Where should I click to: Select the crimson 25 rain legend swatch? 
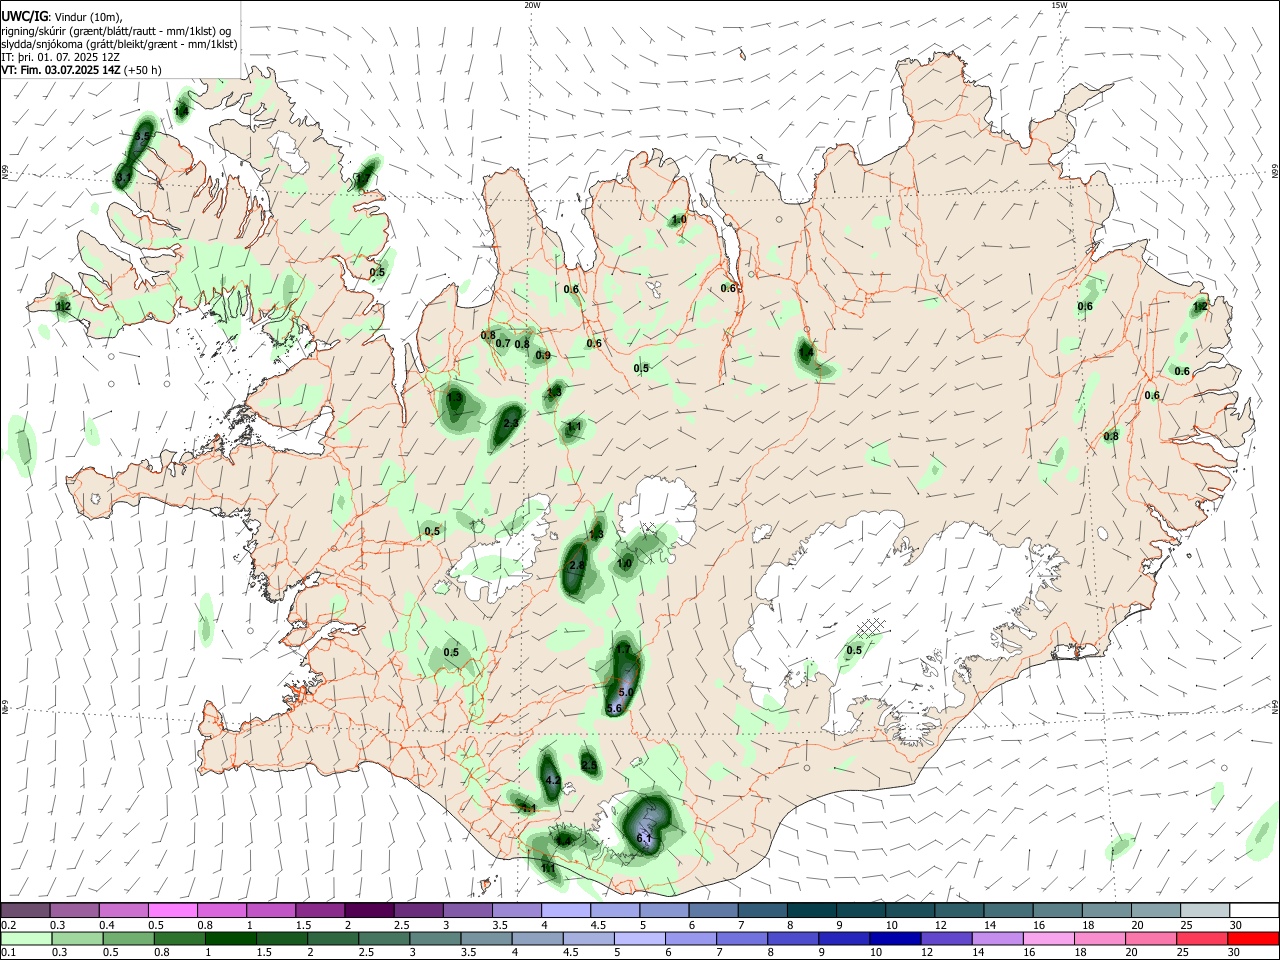1202,938
